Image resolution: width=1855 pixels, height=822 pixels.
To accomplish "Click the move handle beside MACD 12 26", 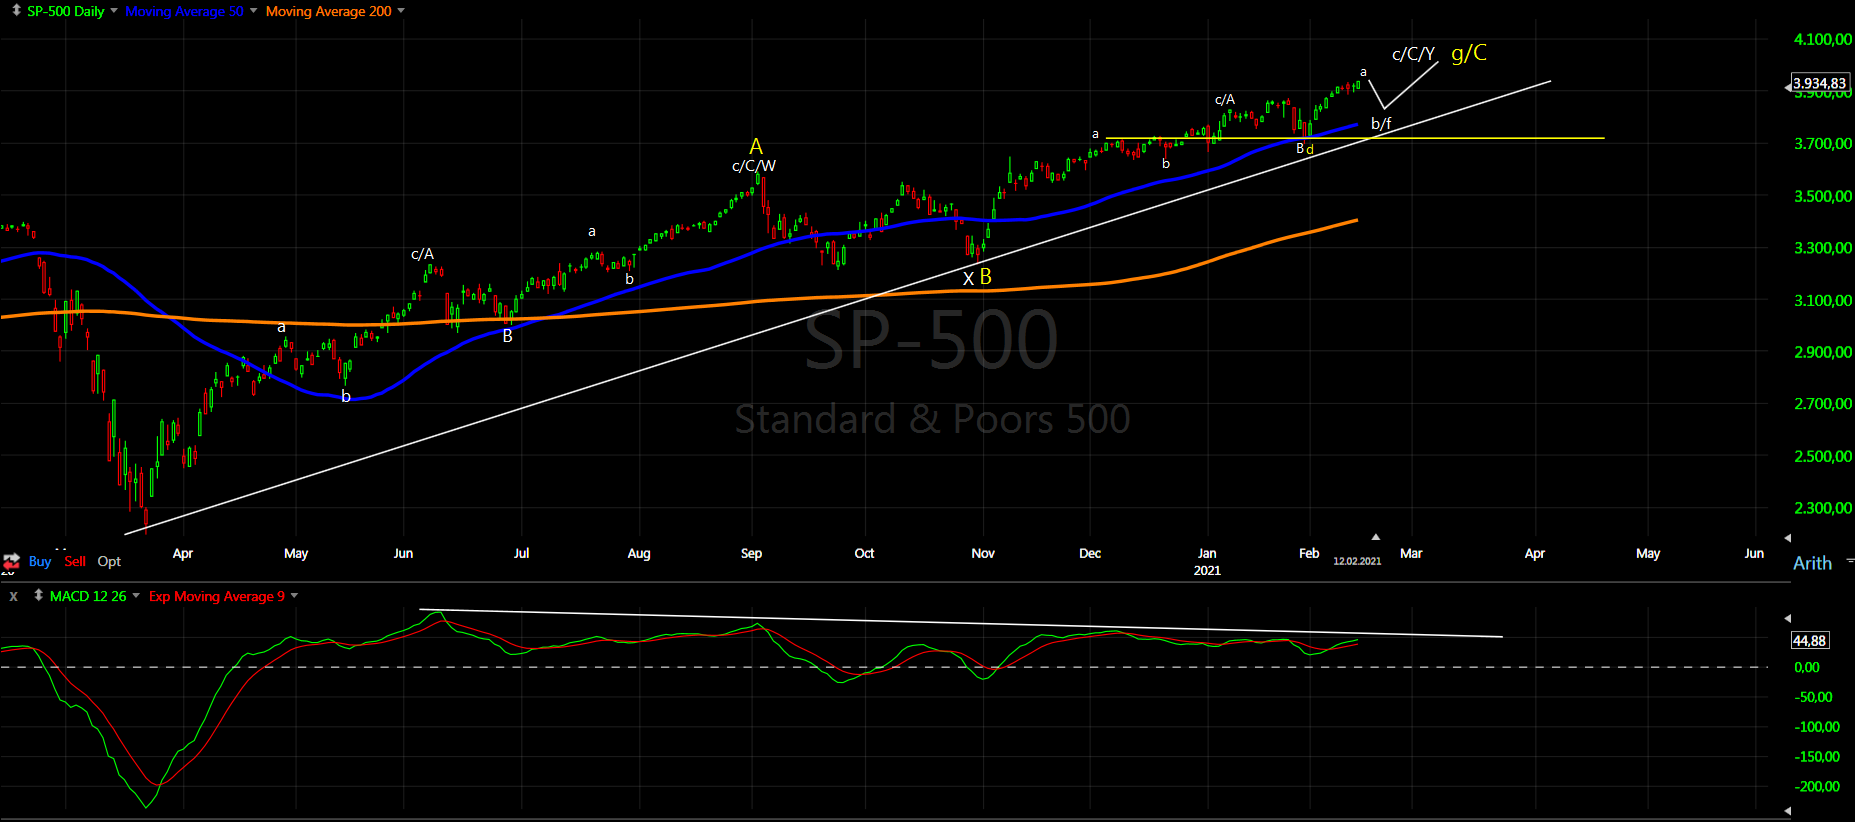I will pos(38,595).
